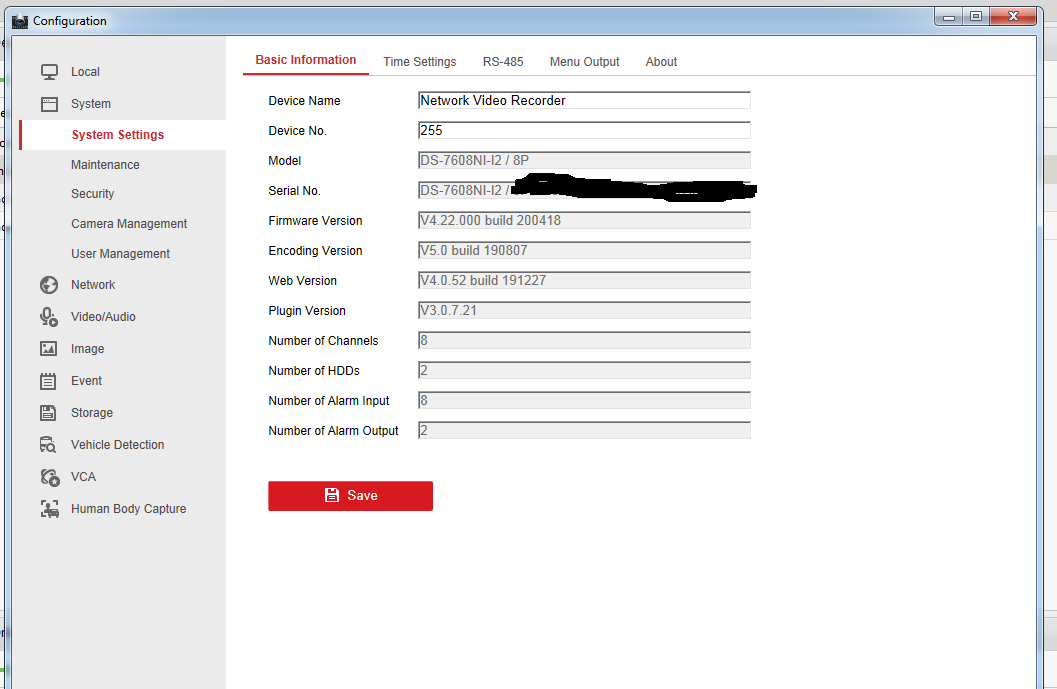Go to the Menu Output tab

coord(584,62)
